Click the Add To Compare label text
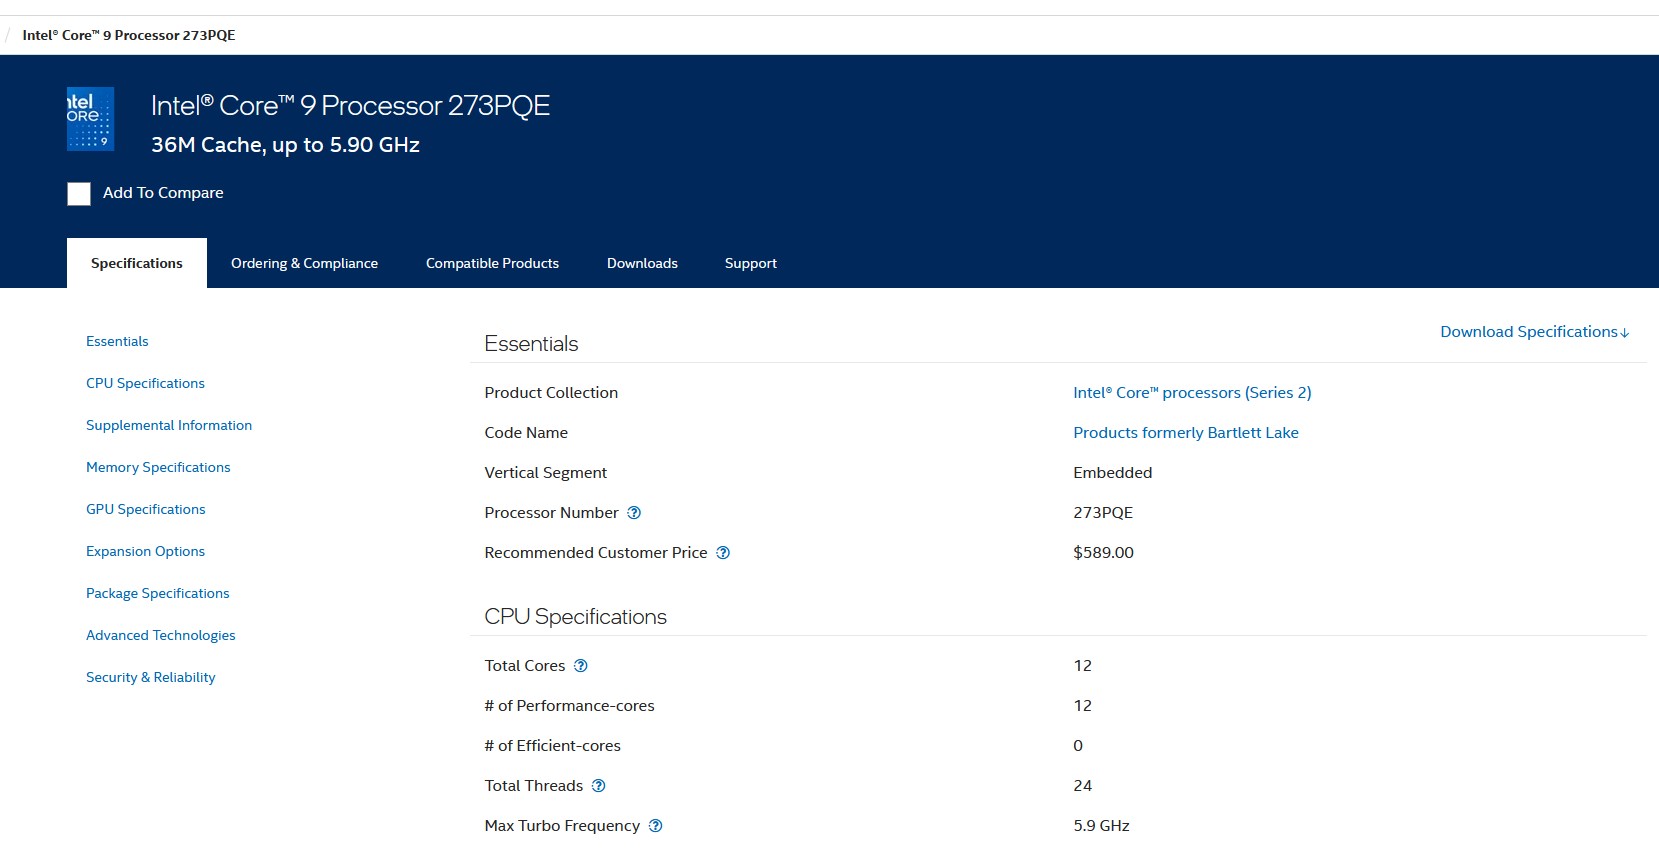Screen dimensions: 1659x859 pyautogui.click(x=163, y=193)
